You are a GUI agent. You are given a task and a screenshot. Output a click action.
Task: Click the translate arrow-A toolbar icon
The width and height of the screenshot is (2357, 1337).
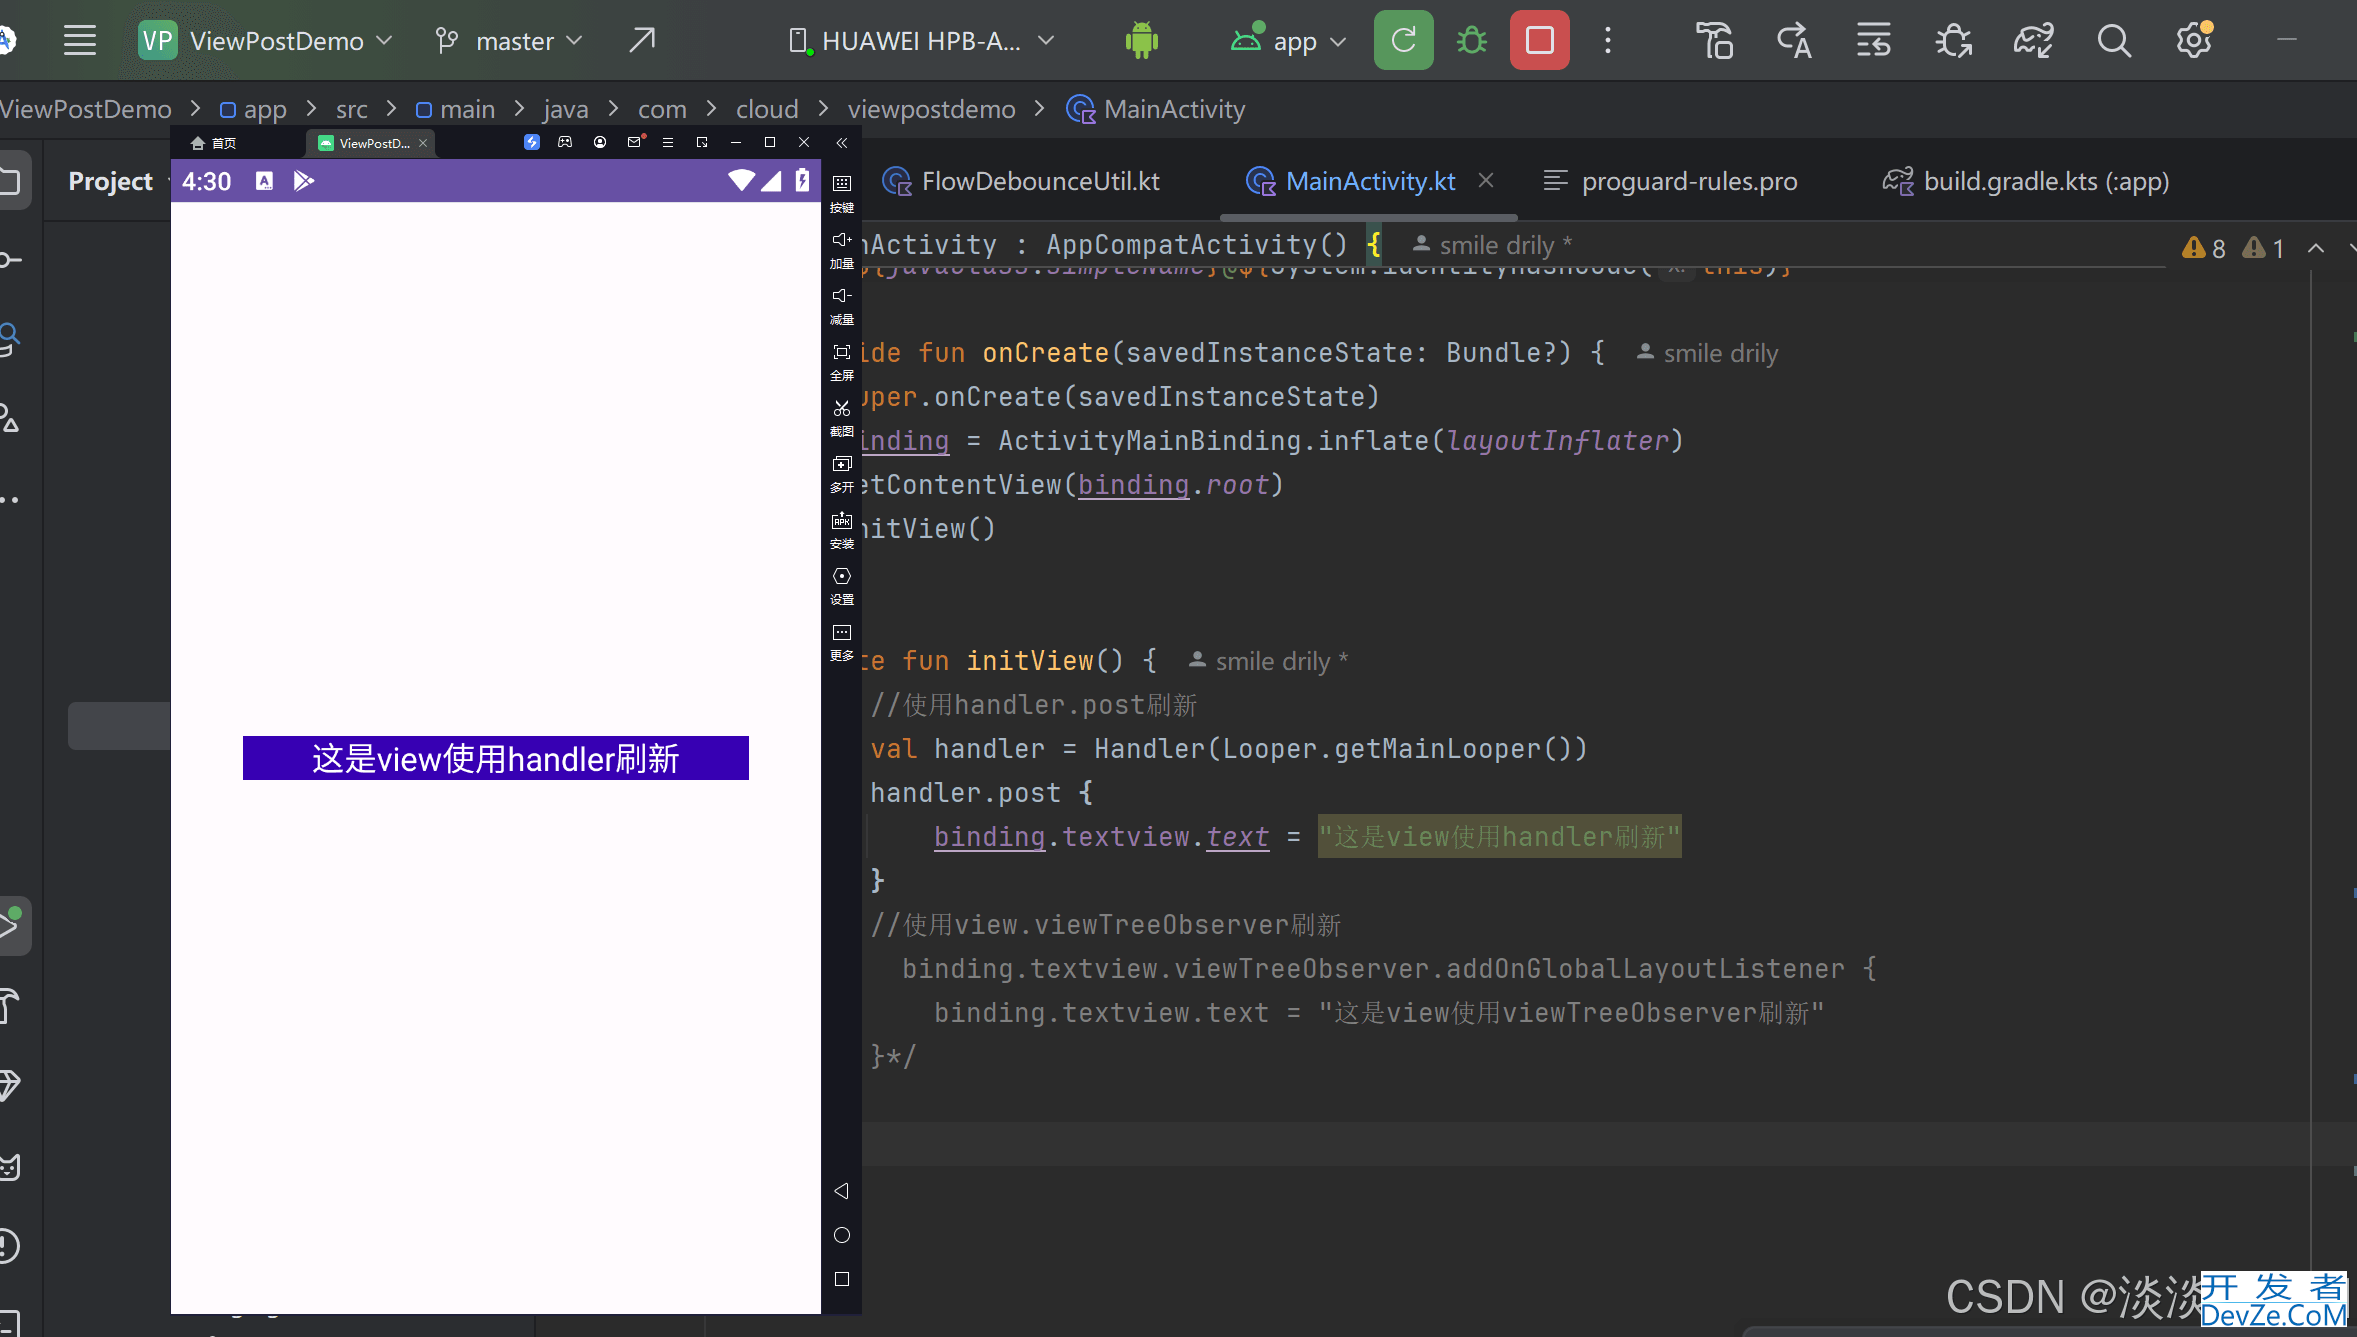pos(1794,41)
